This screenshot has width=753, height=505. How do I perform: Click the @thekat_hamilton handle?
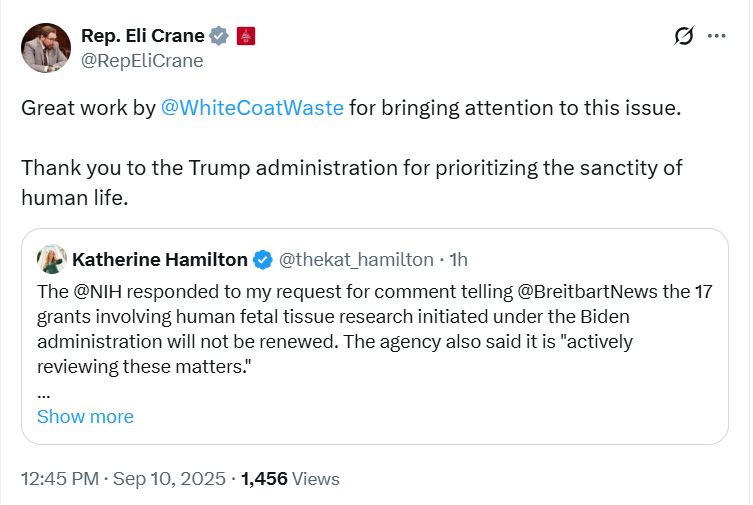[x=356, y=260]
